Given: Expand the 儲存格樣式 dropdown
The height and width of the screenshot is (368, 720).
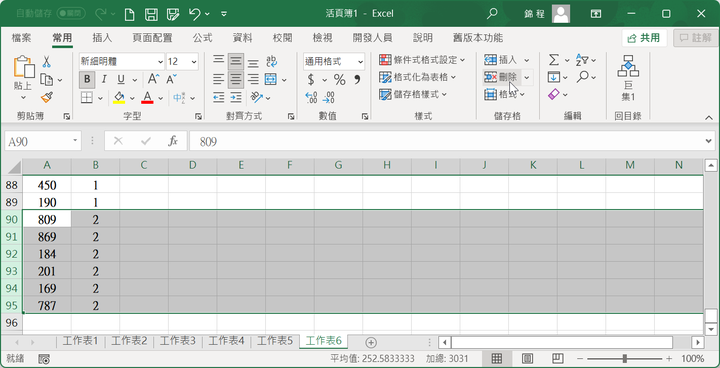Looking at the screenshot, I should 444,94.
